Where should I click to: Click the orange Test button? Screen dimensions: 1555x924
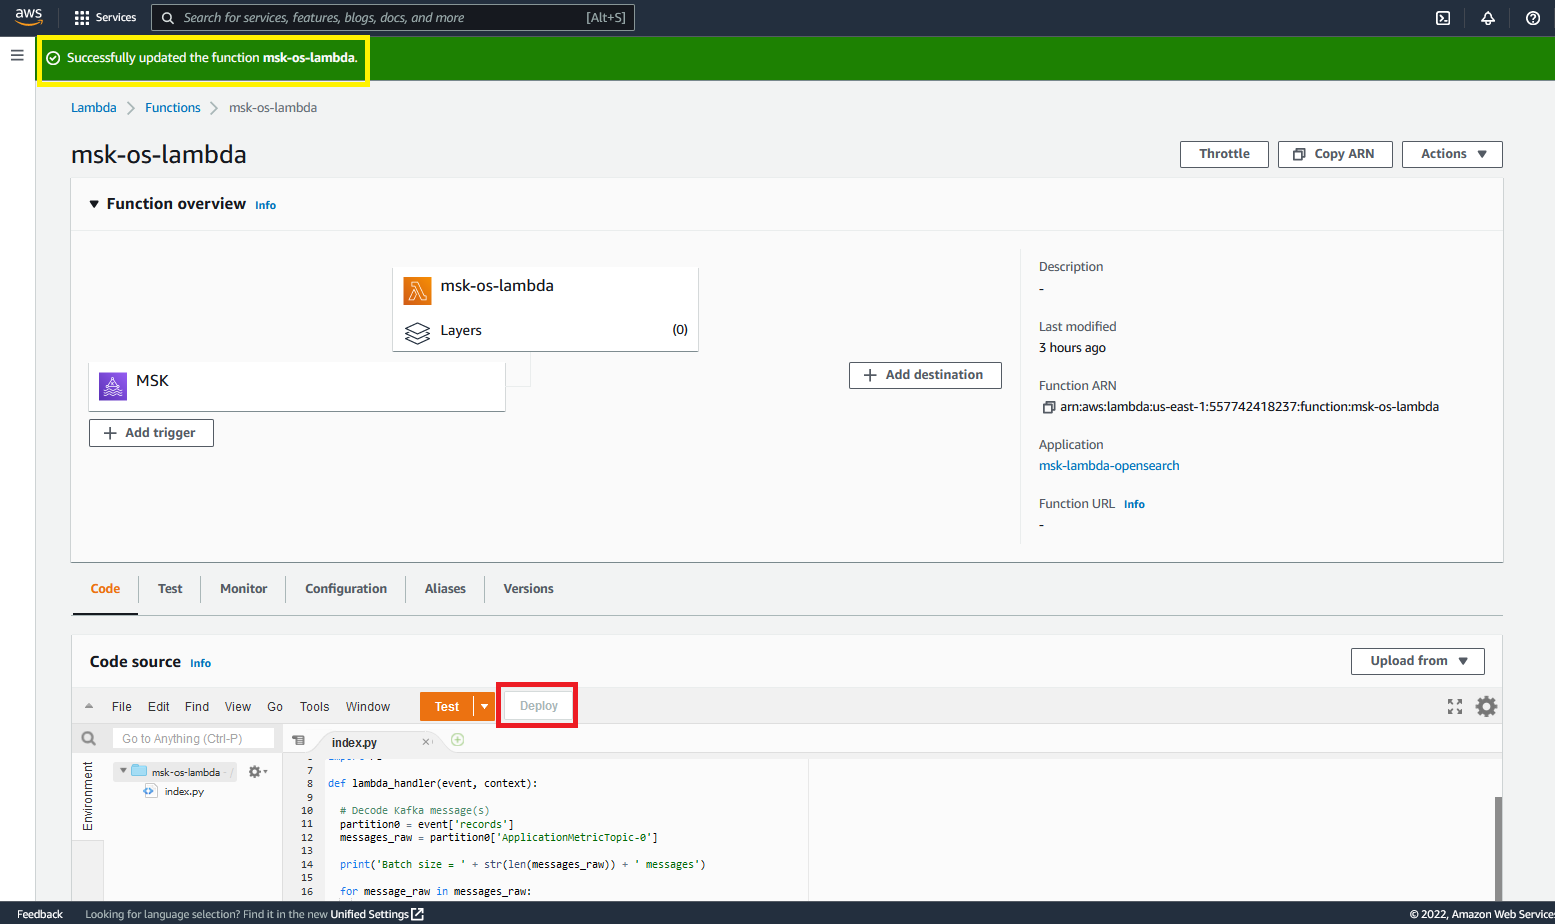coord(447,706)
